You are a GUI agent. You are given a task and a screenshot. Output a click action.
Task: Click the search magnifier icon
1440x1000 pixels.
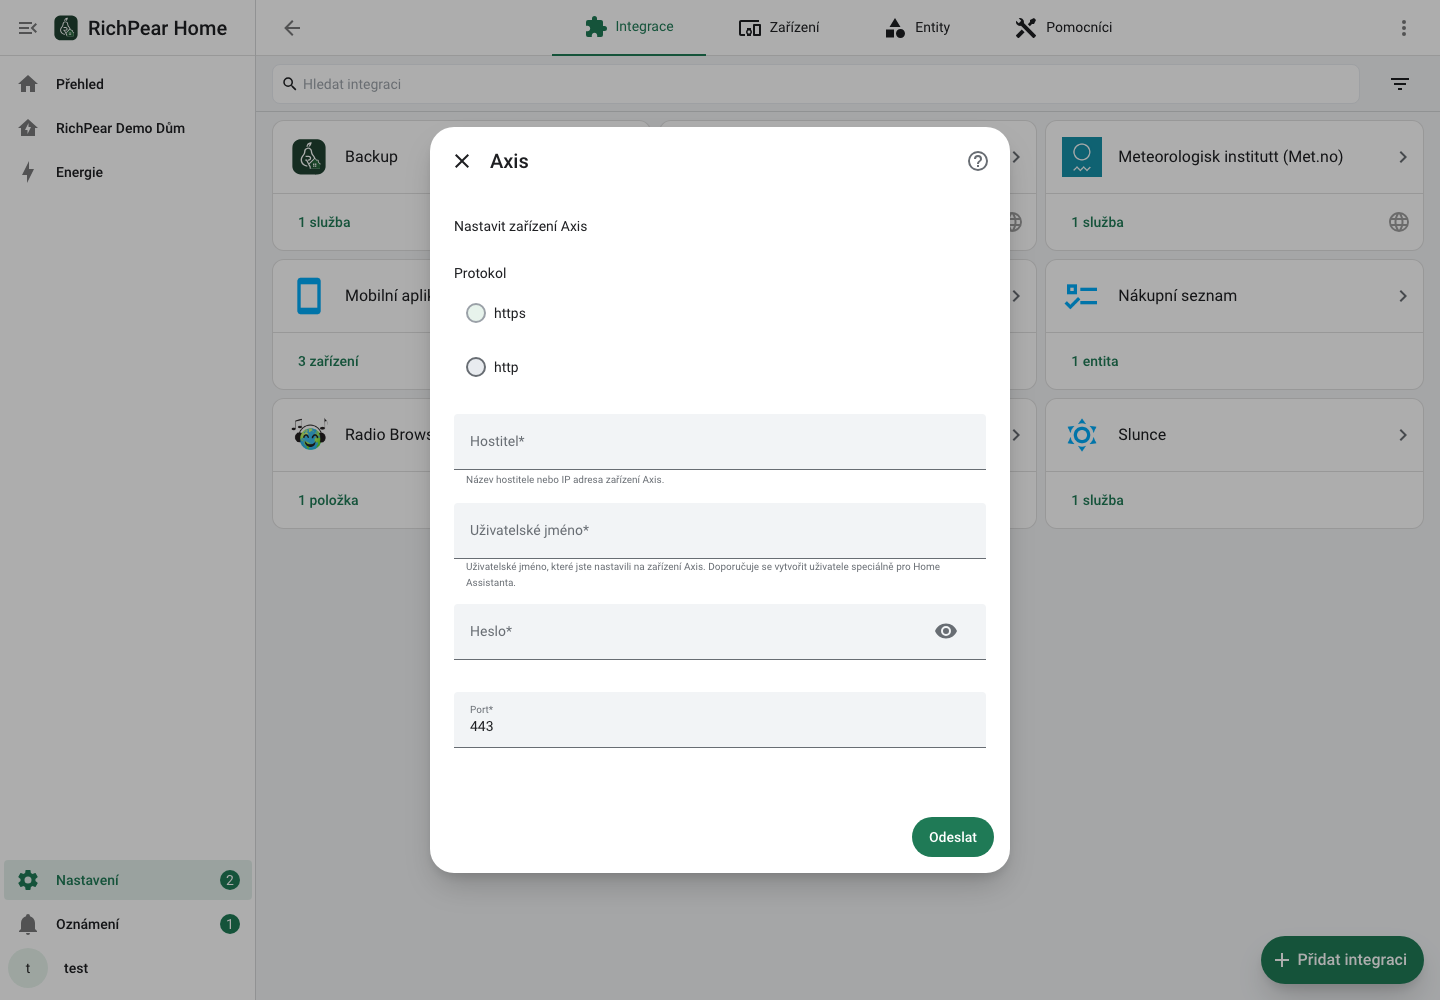point(290,84)
